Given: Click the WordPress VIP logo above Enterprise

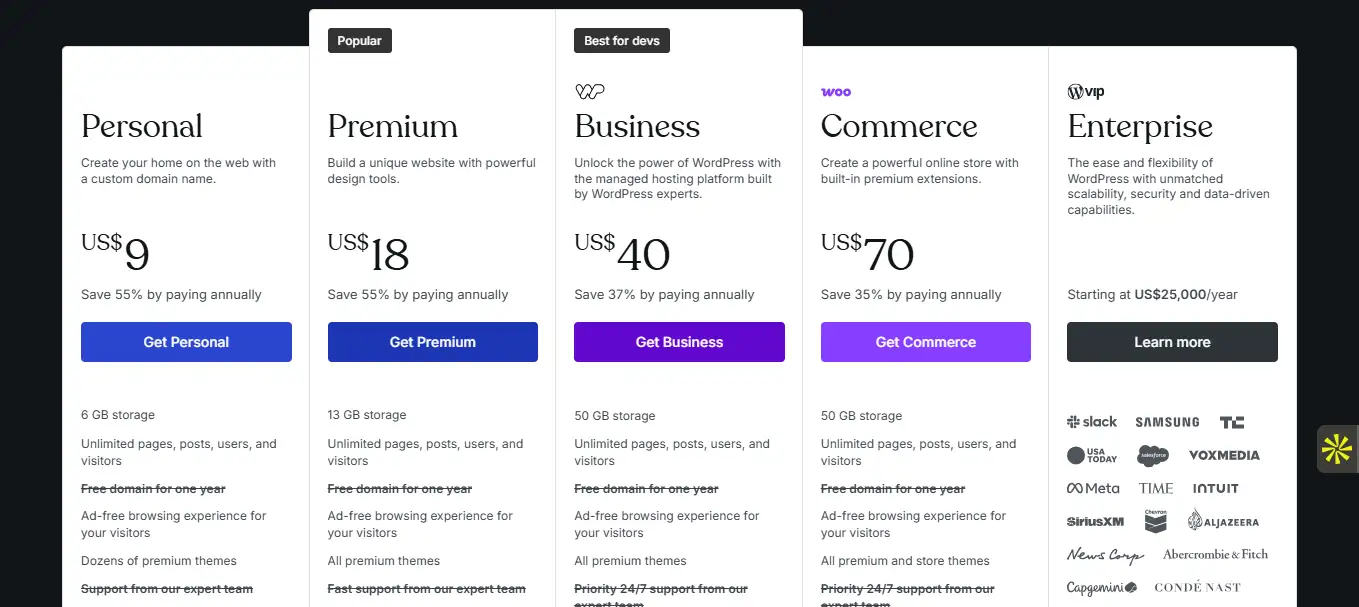Looking at the screenshot, I should click(1086, 92).
